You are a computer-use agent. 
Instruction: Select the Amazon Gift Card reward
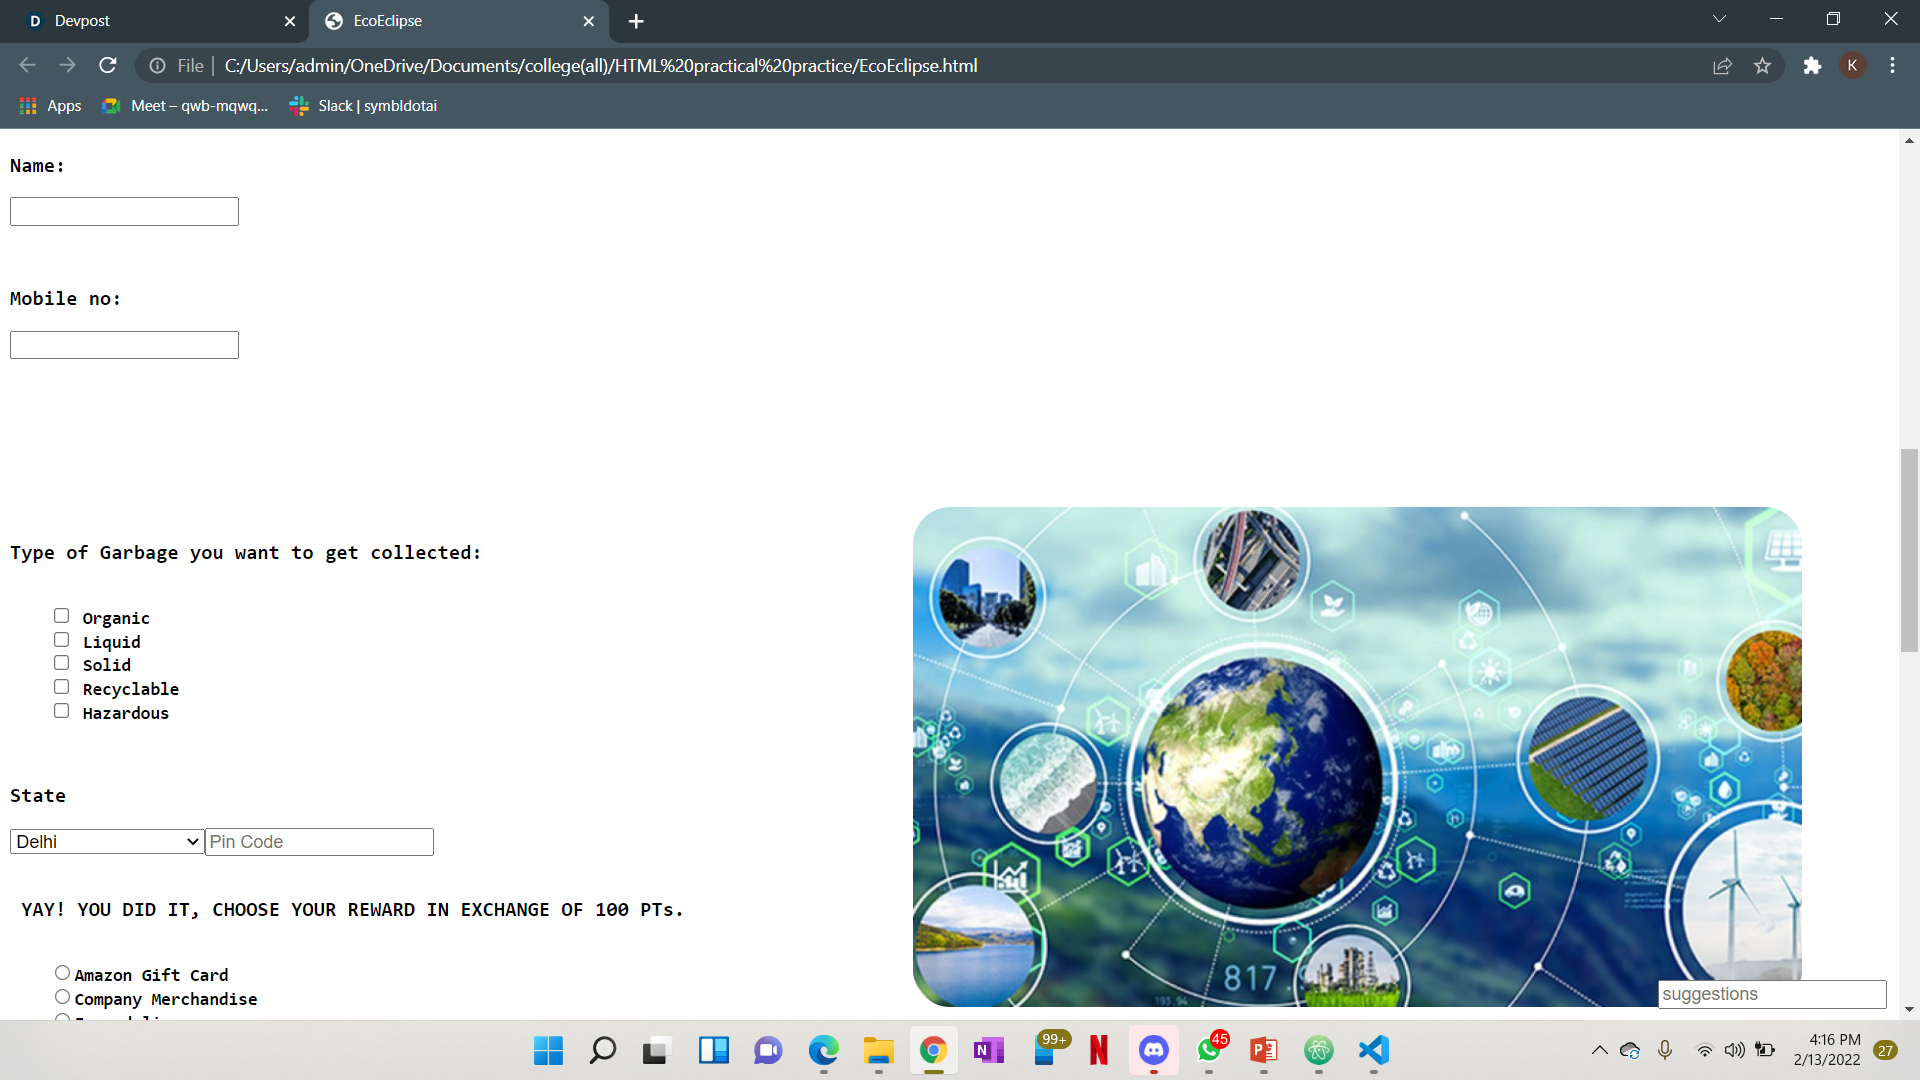click(x=61, y=971)
